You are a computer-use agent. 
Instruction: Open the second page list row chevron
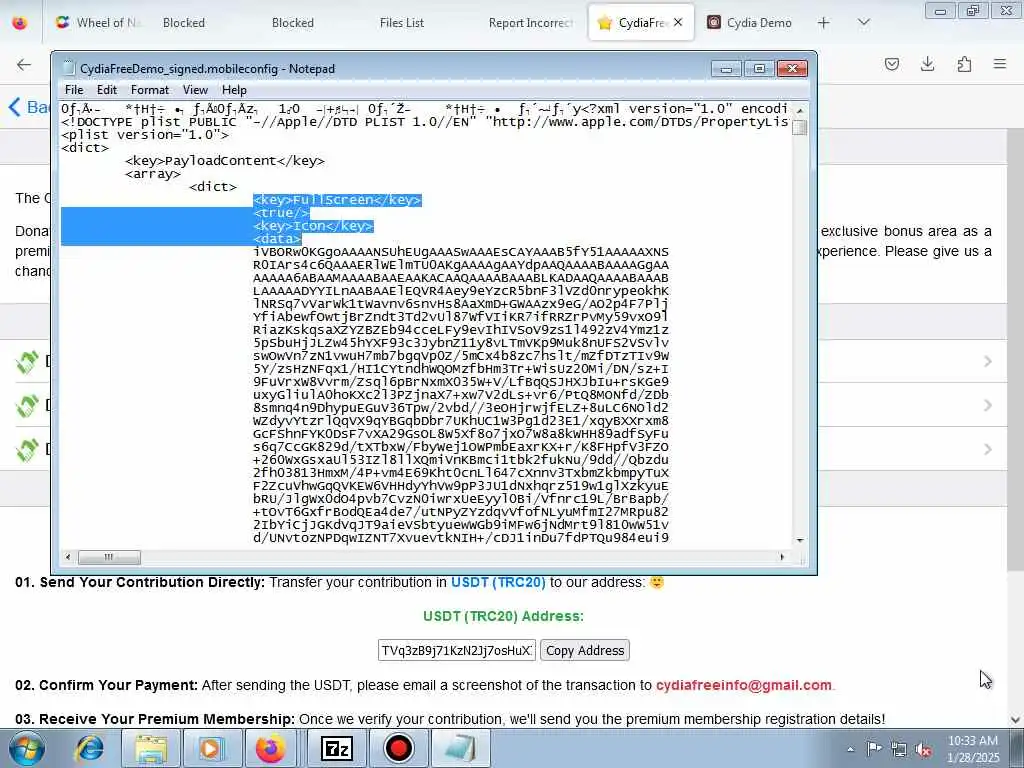[987, 405]
